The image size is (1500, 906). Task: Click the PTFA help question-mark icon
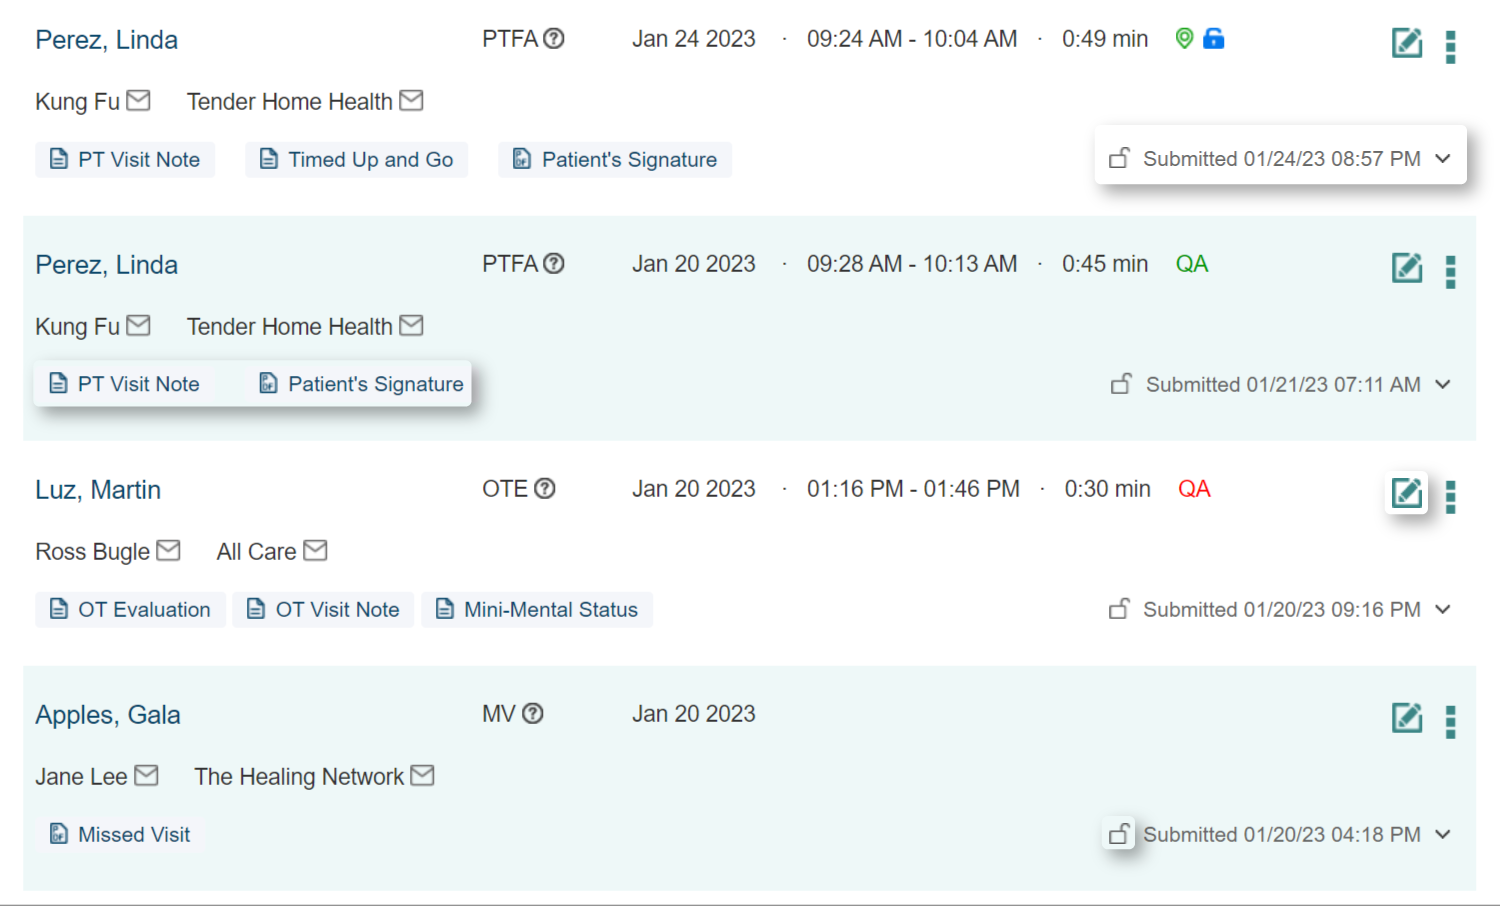click(x=554, y=38)
